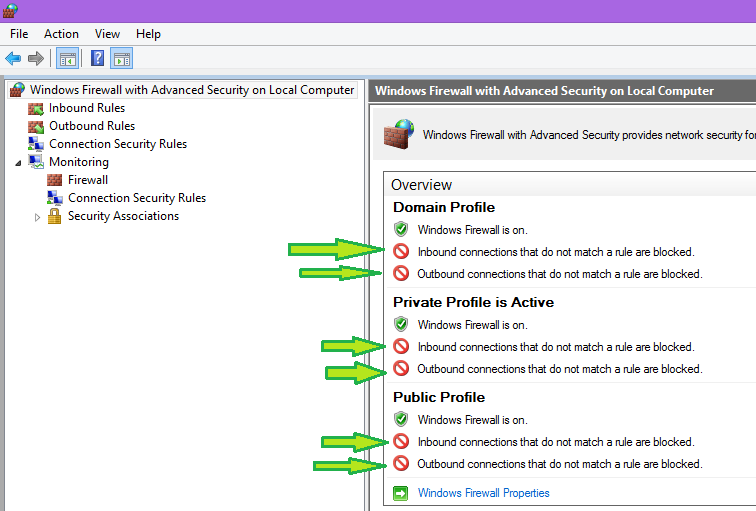Click Public Profile inbound connections blocked text
The image size is (756, 511).
(x=556, y=442)
